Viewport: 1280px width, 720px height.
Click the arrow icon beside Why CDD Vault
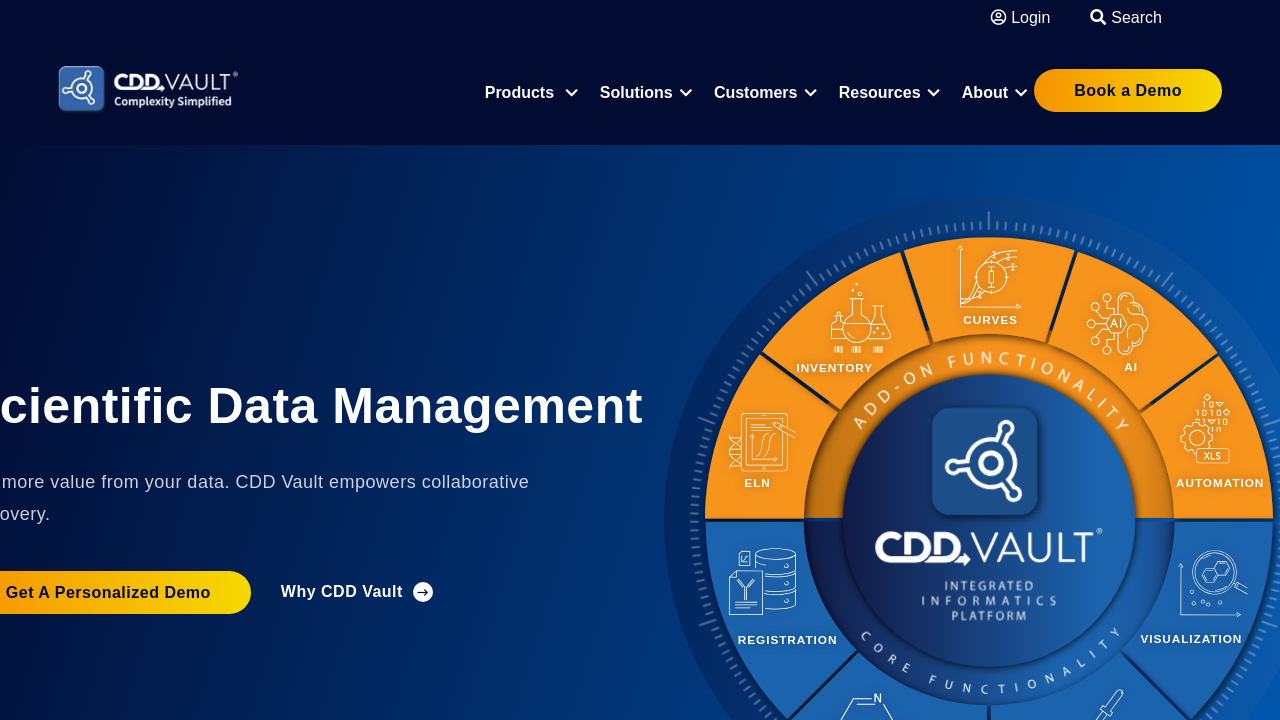tap(423, 592)
